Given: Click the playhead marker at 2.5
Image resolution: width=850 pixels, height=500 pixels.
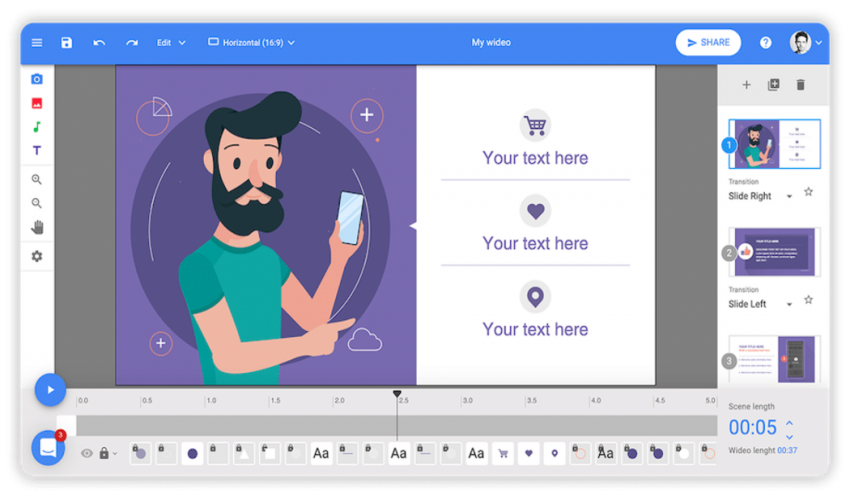Looking at the screenshot, I should 397,394.
